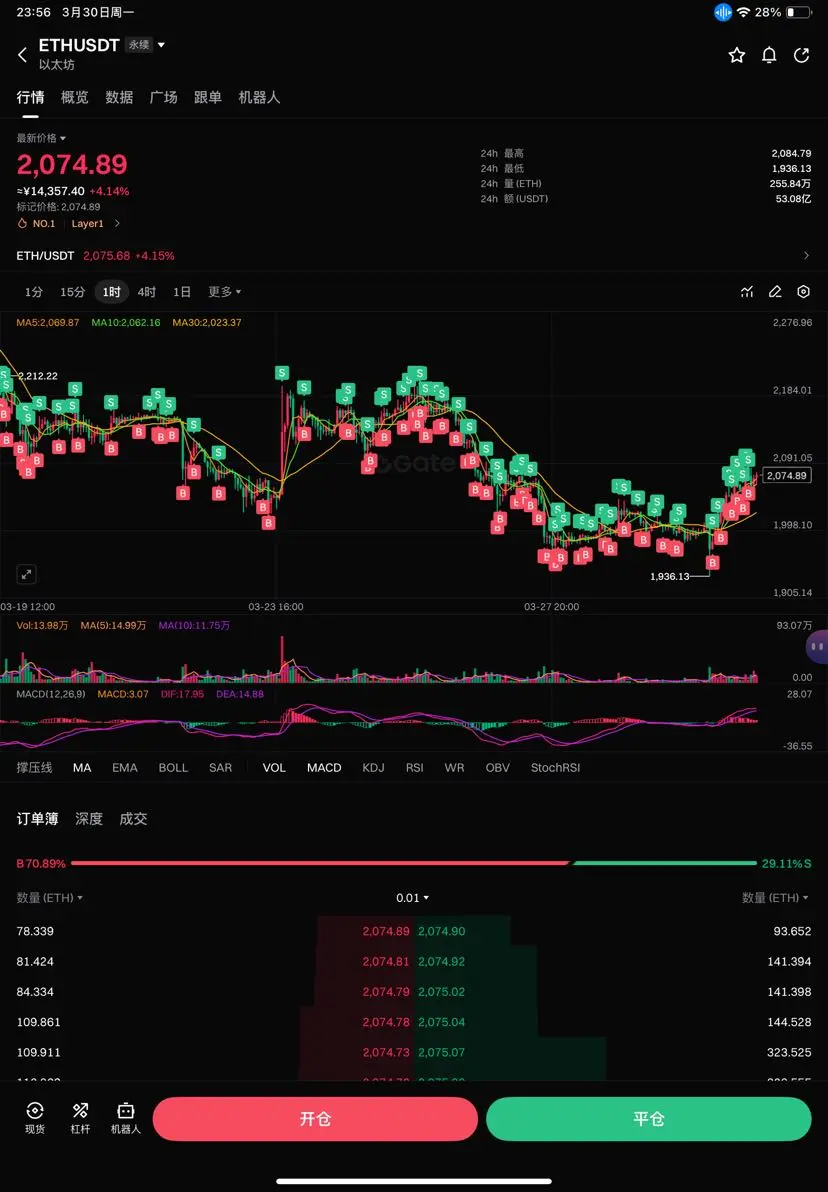
Task: Switch to the 概览 tab
Action: tap(75, 97)
